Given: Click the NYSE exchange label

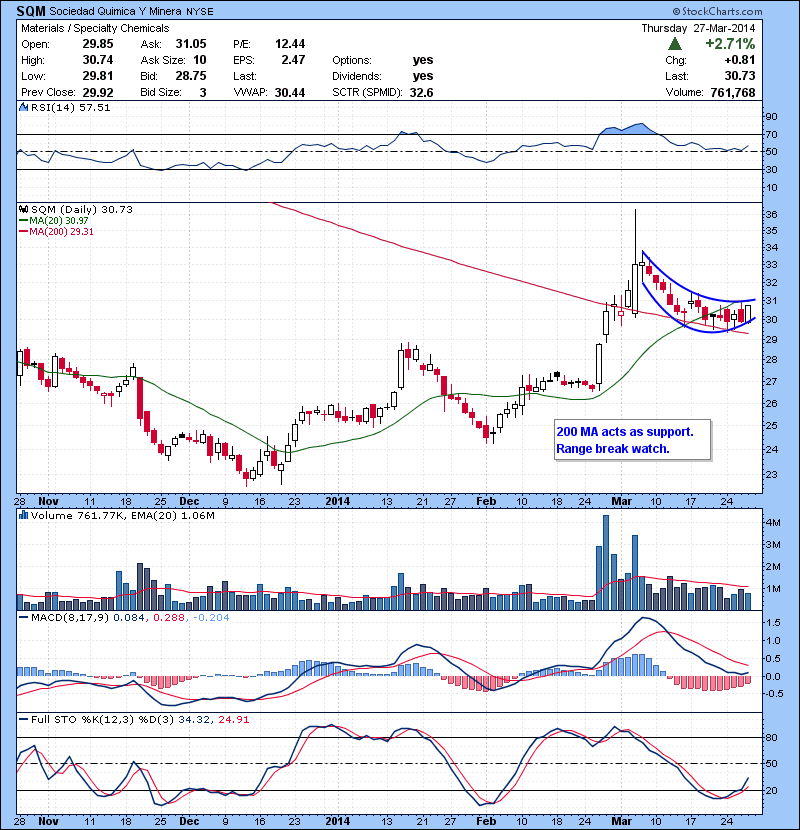Looking at the screenshot, I should point(200,11).
